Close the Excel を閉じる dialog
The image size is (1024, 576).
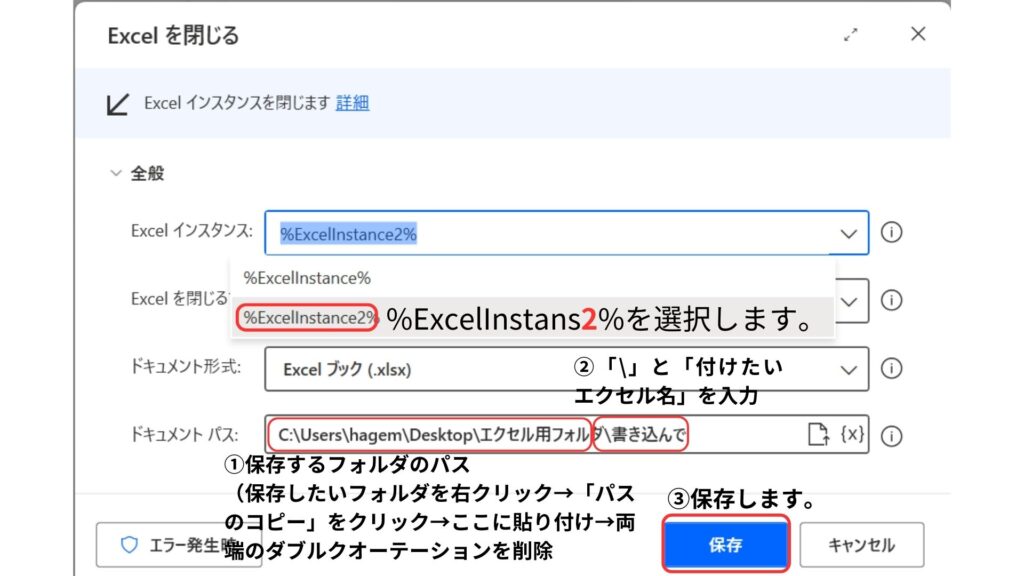(918, 34)
